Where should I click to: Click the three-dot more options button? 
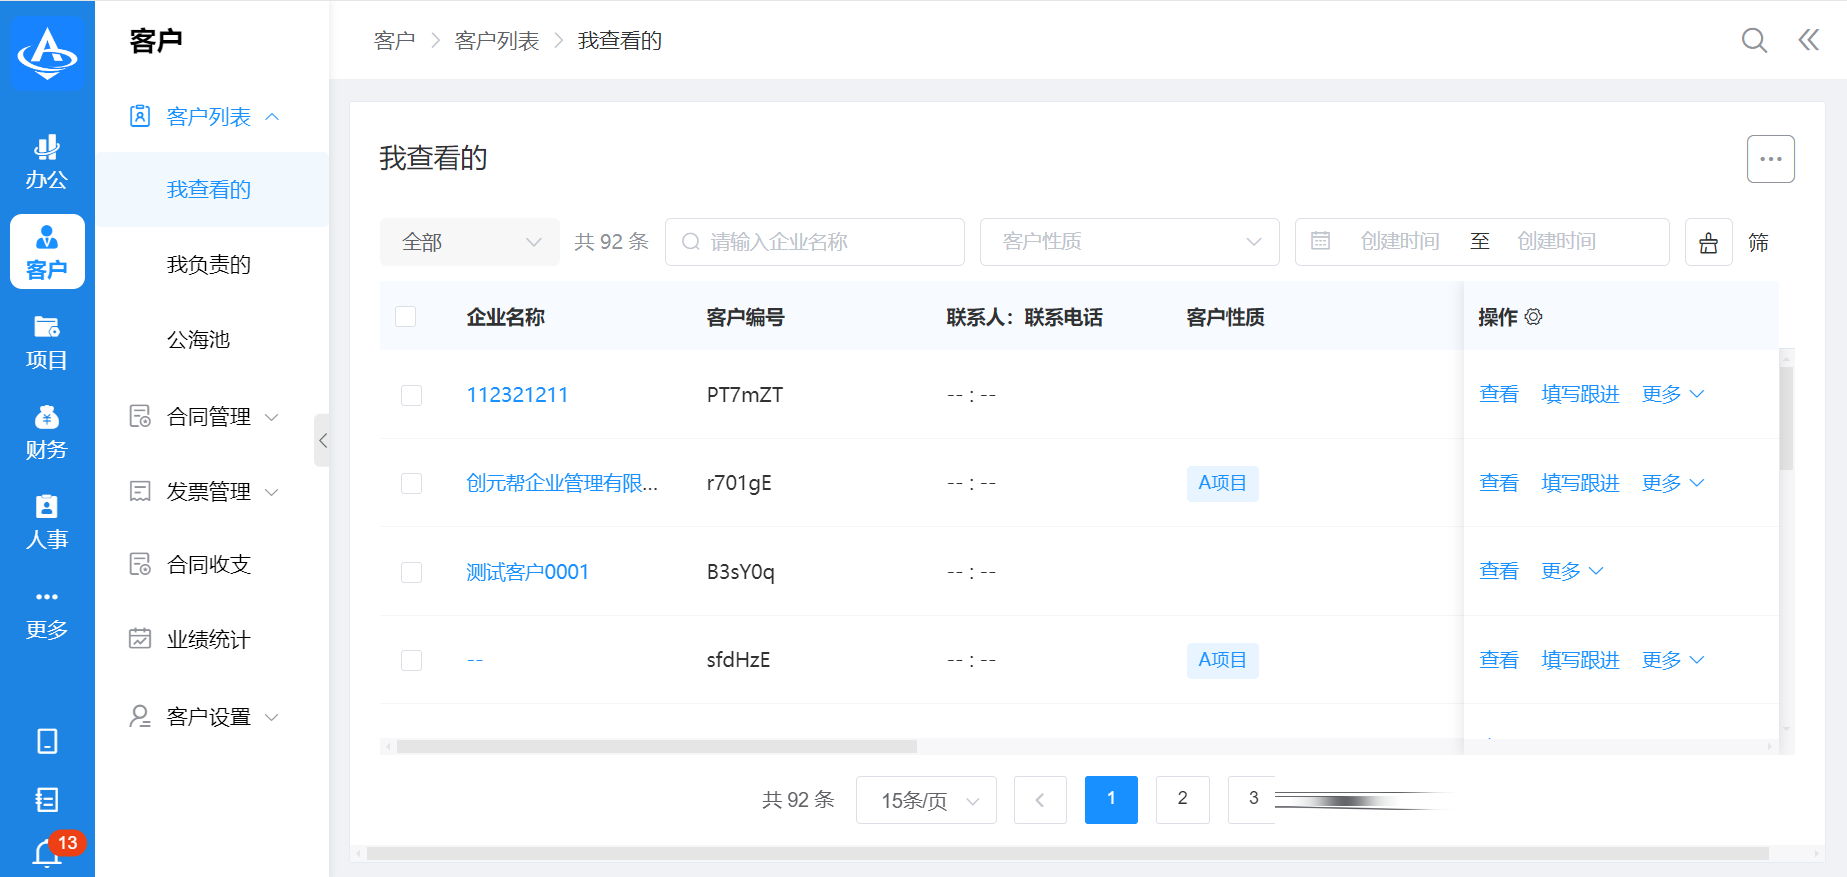point(1770,159)
